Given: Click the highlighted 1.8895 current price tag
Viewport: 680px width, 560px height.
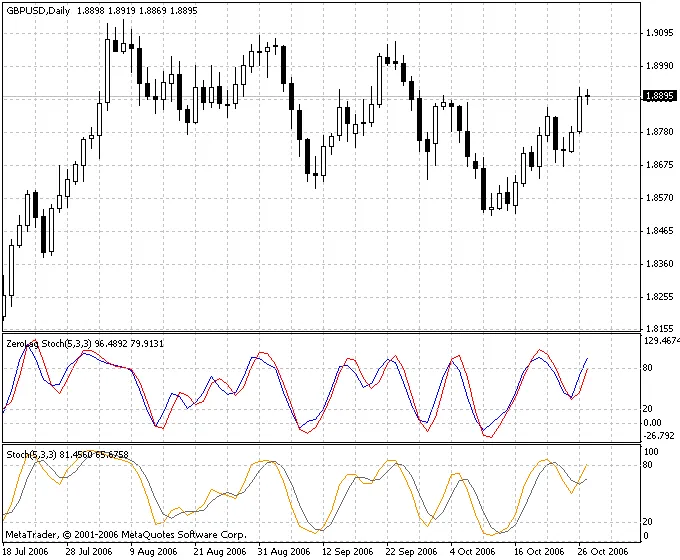Looking at the screenshot, I should coord(659,97).
